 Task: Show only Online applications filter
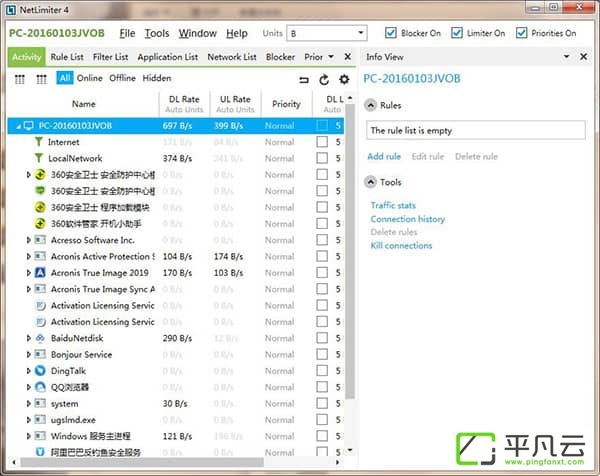point(90,78)
